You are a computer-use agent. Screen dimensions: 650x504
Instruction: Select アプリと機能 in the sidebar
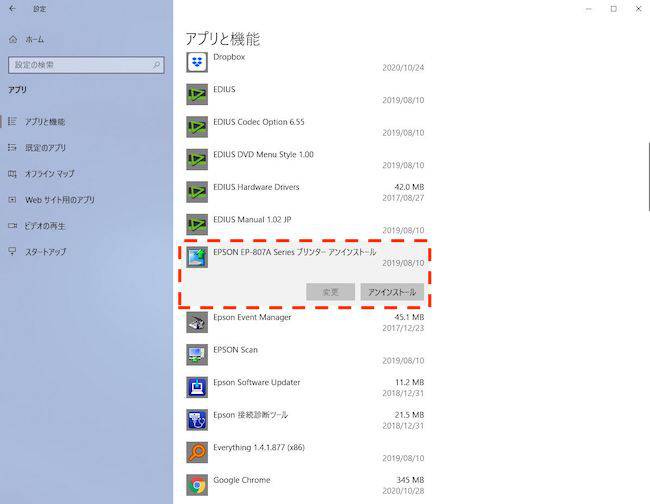(45, 121)
